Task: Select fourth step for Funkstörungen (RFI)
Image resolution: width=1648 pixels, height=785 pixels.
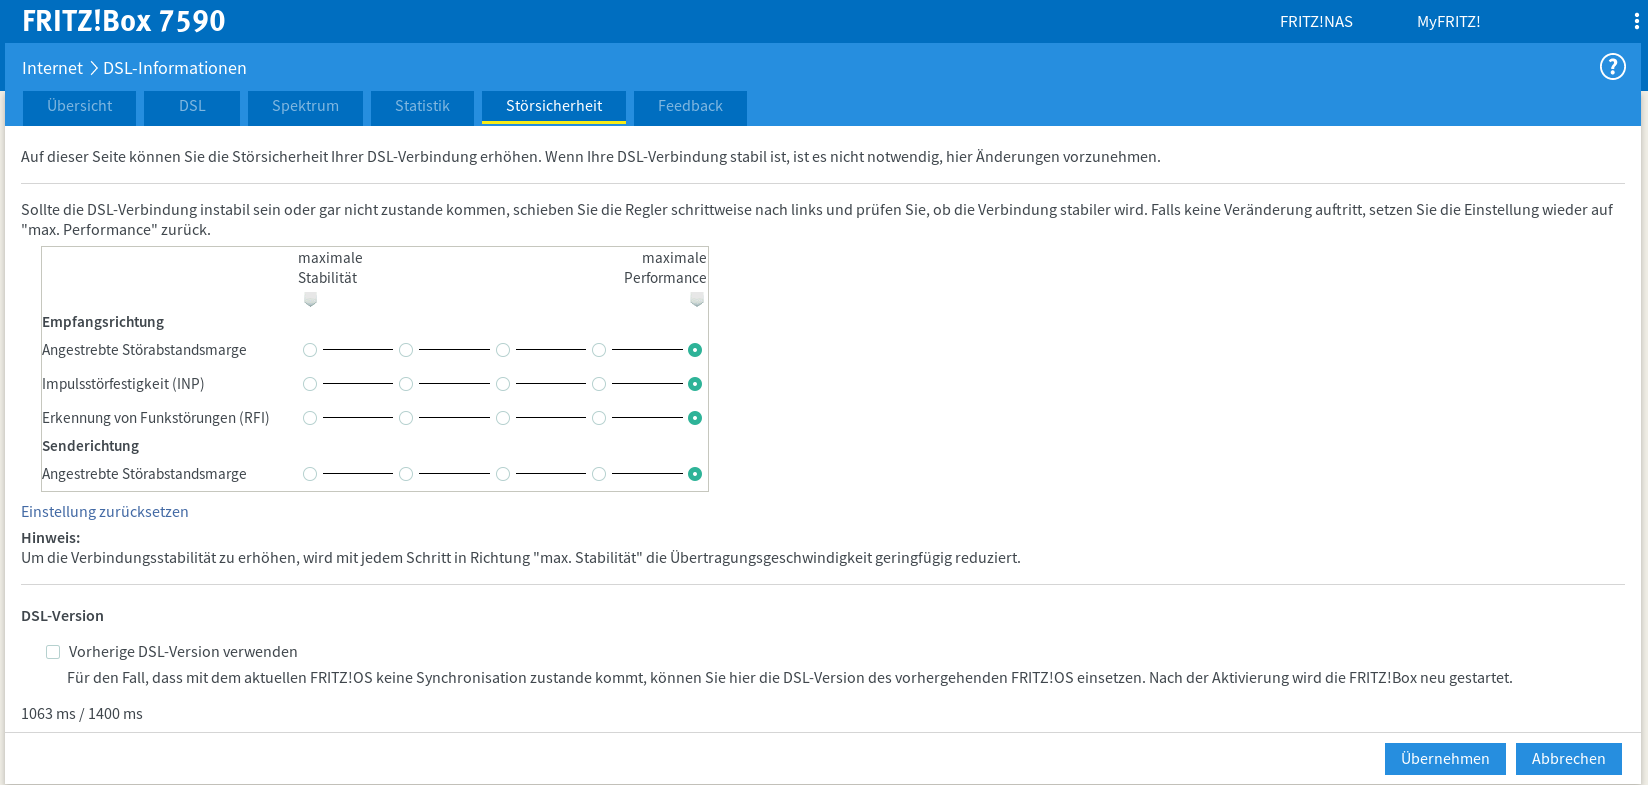Action: point(599,418)
